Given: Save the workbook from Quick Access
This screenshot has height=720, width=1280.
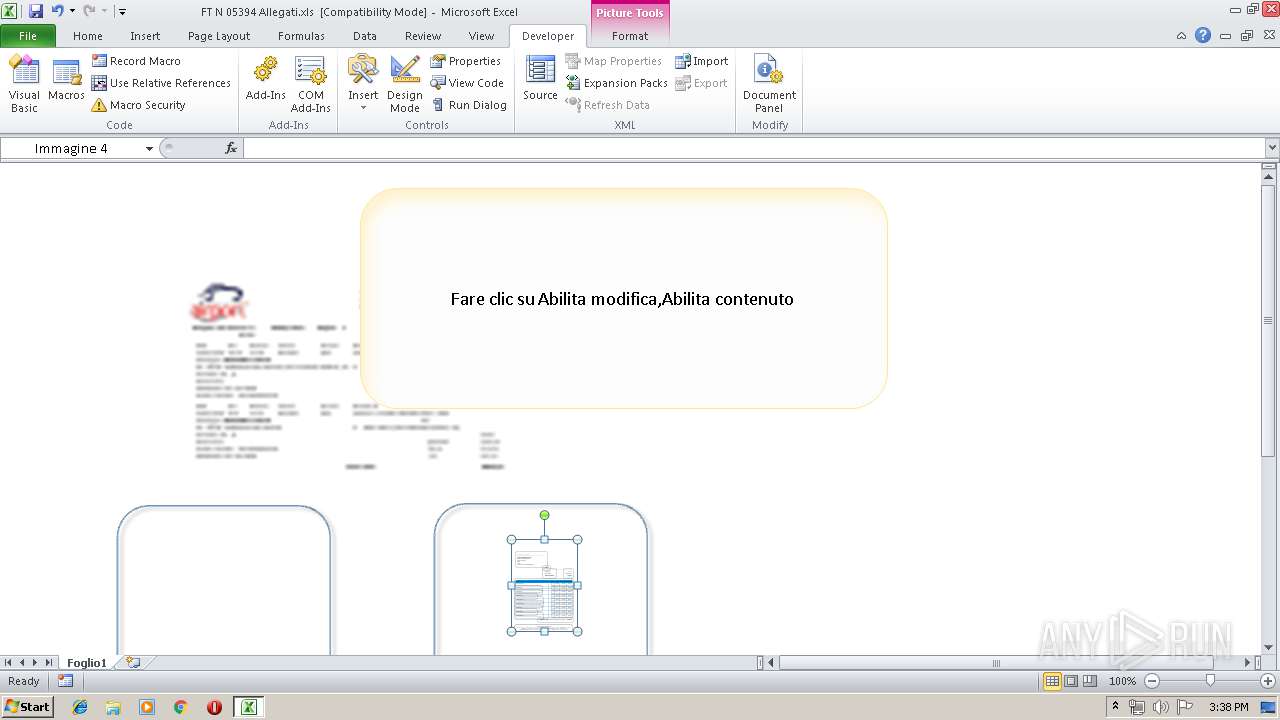Looking at the screenshot, I should point(36,11).
